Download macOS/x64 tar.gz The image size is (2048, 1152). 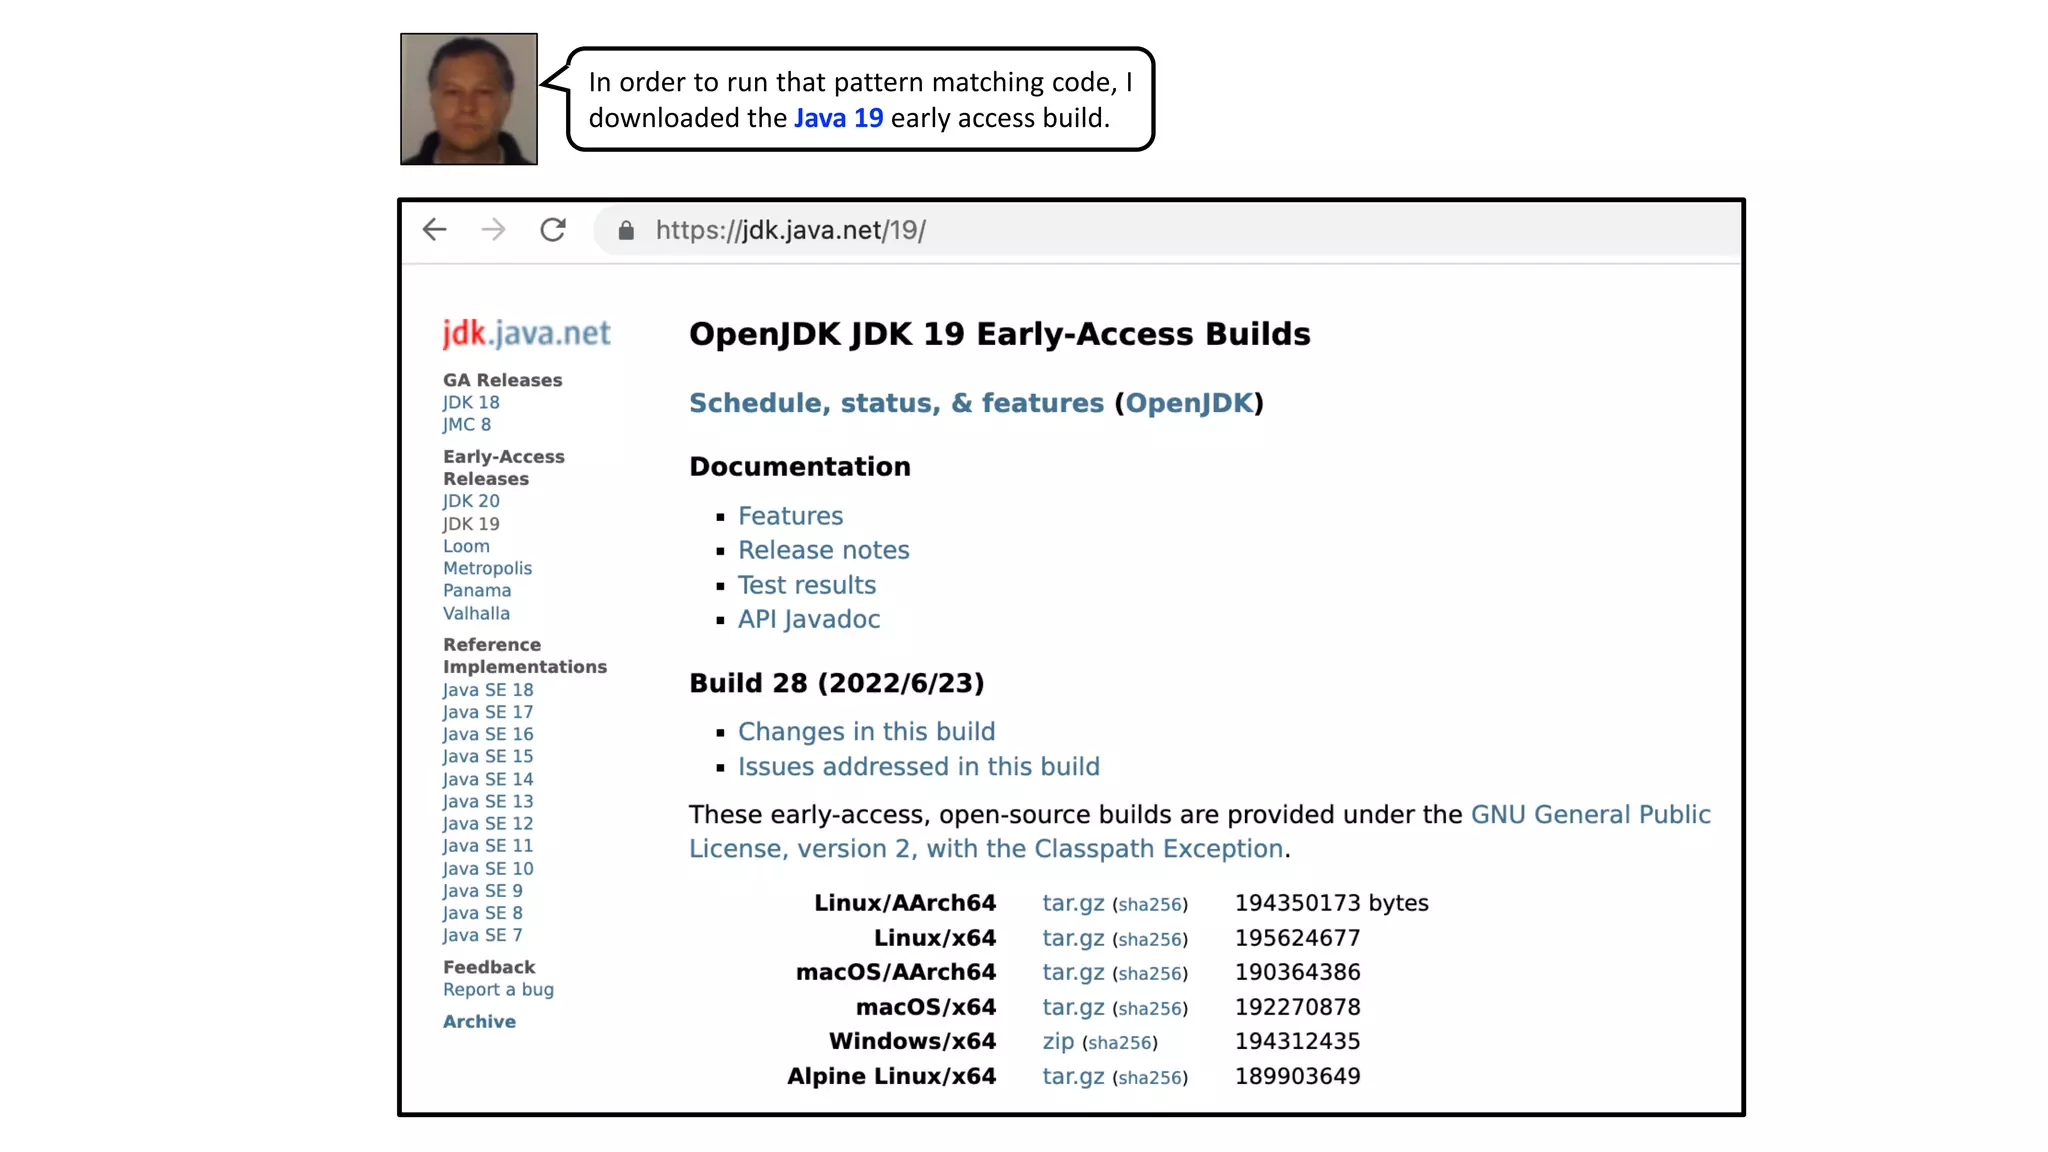(1073, 1007)
